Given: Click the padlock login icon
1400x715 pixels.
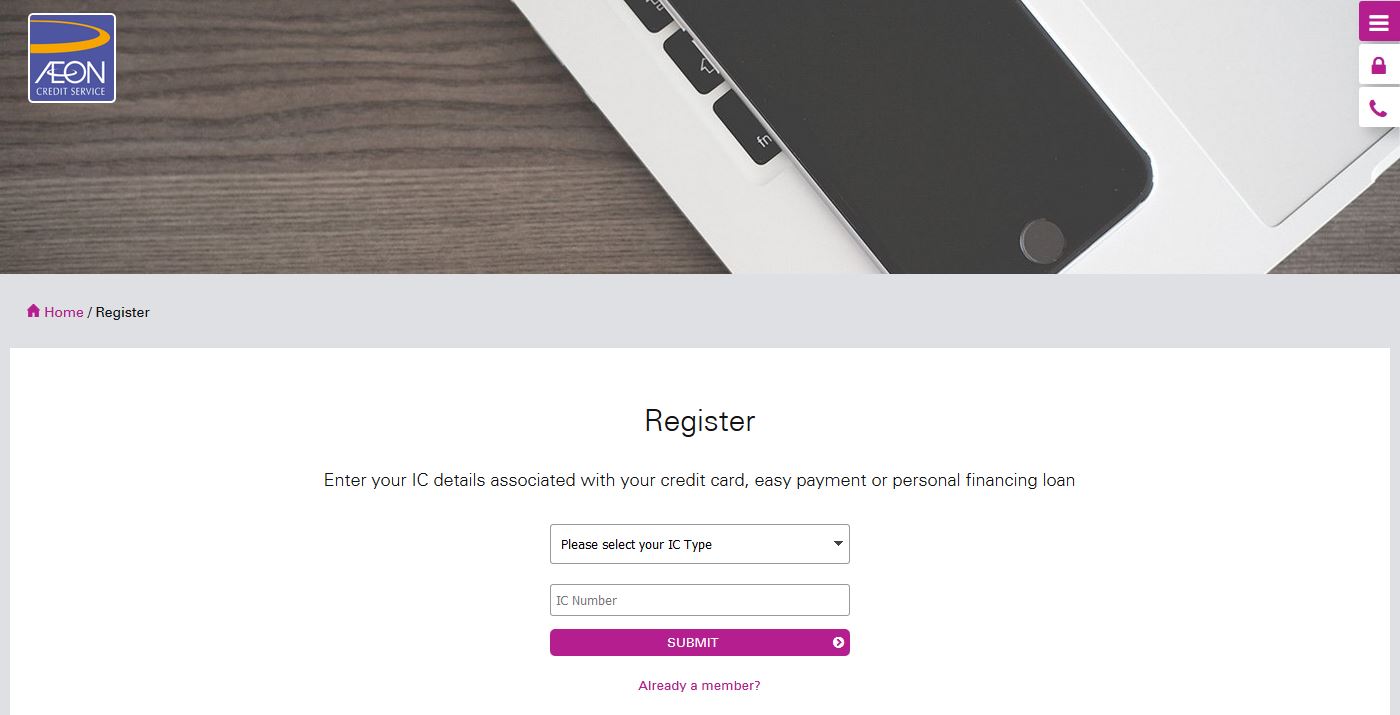Looking at the screenshot, I should 1379,65.
